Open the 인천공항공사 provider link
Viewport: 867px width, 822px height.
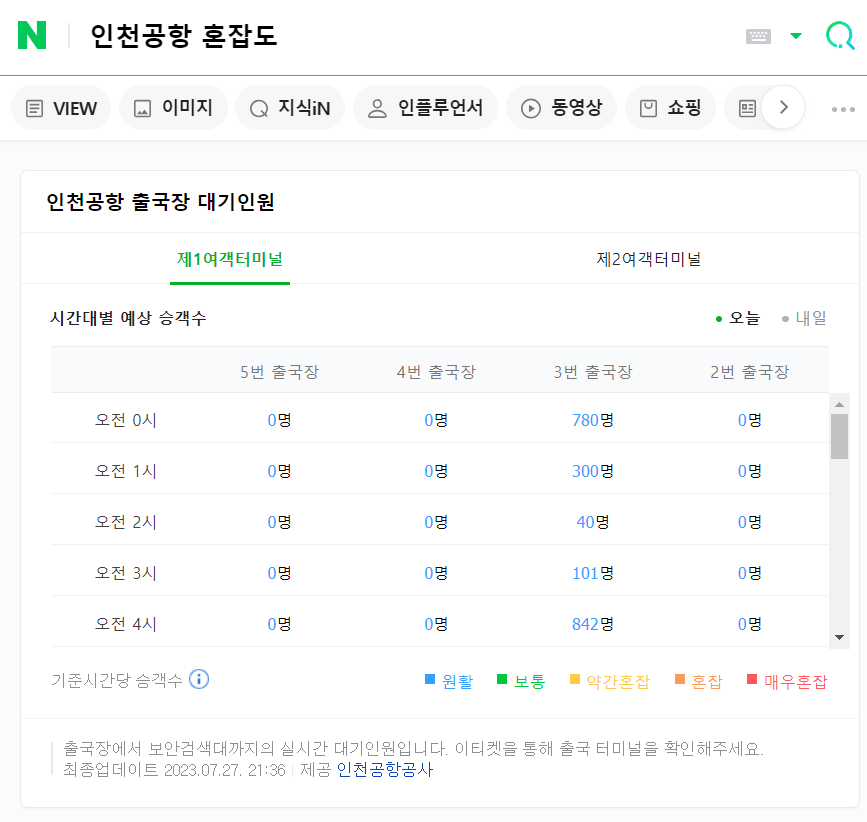(x=385, y=769)
